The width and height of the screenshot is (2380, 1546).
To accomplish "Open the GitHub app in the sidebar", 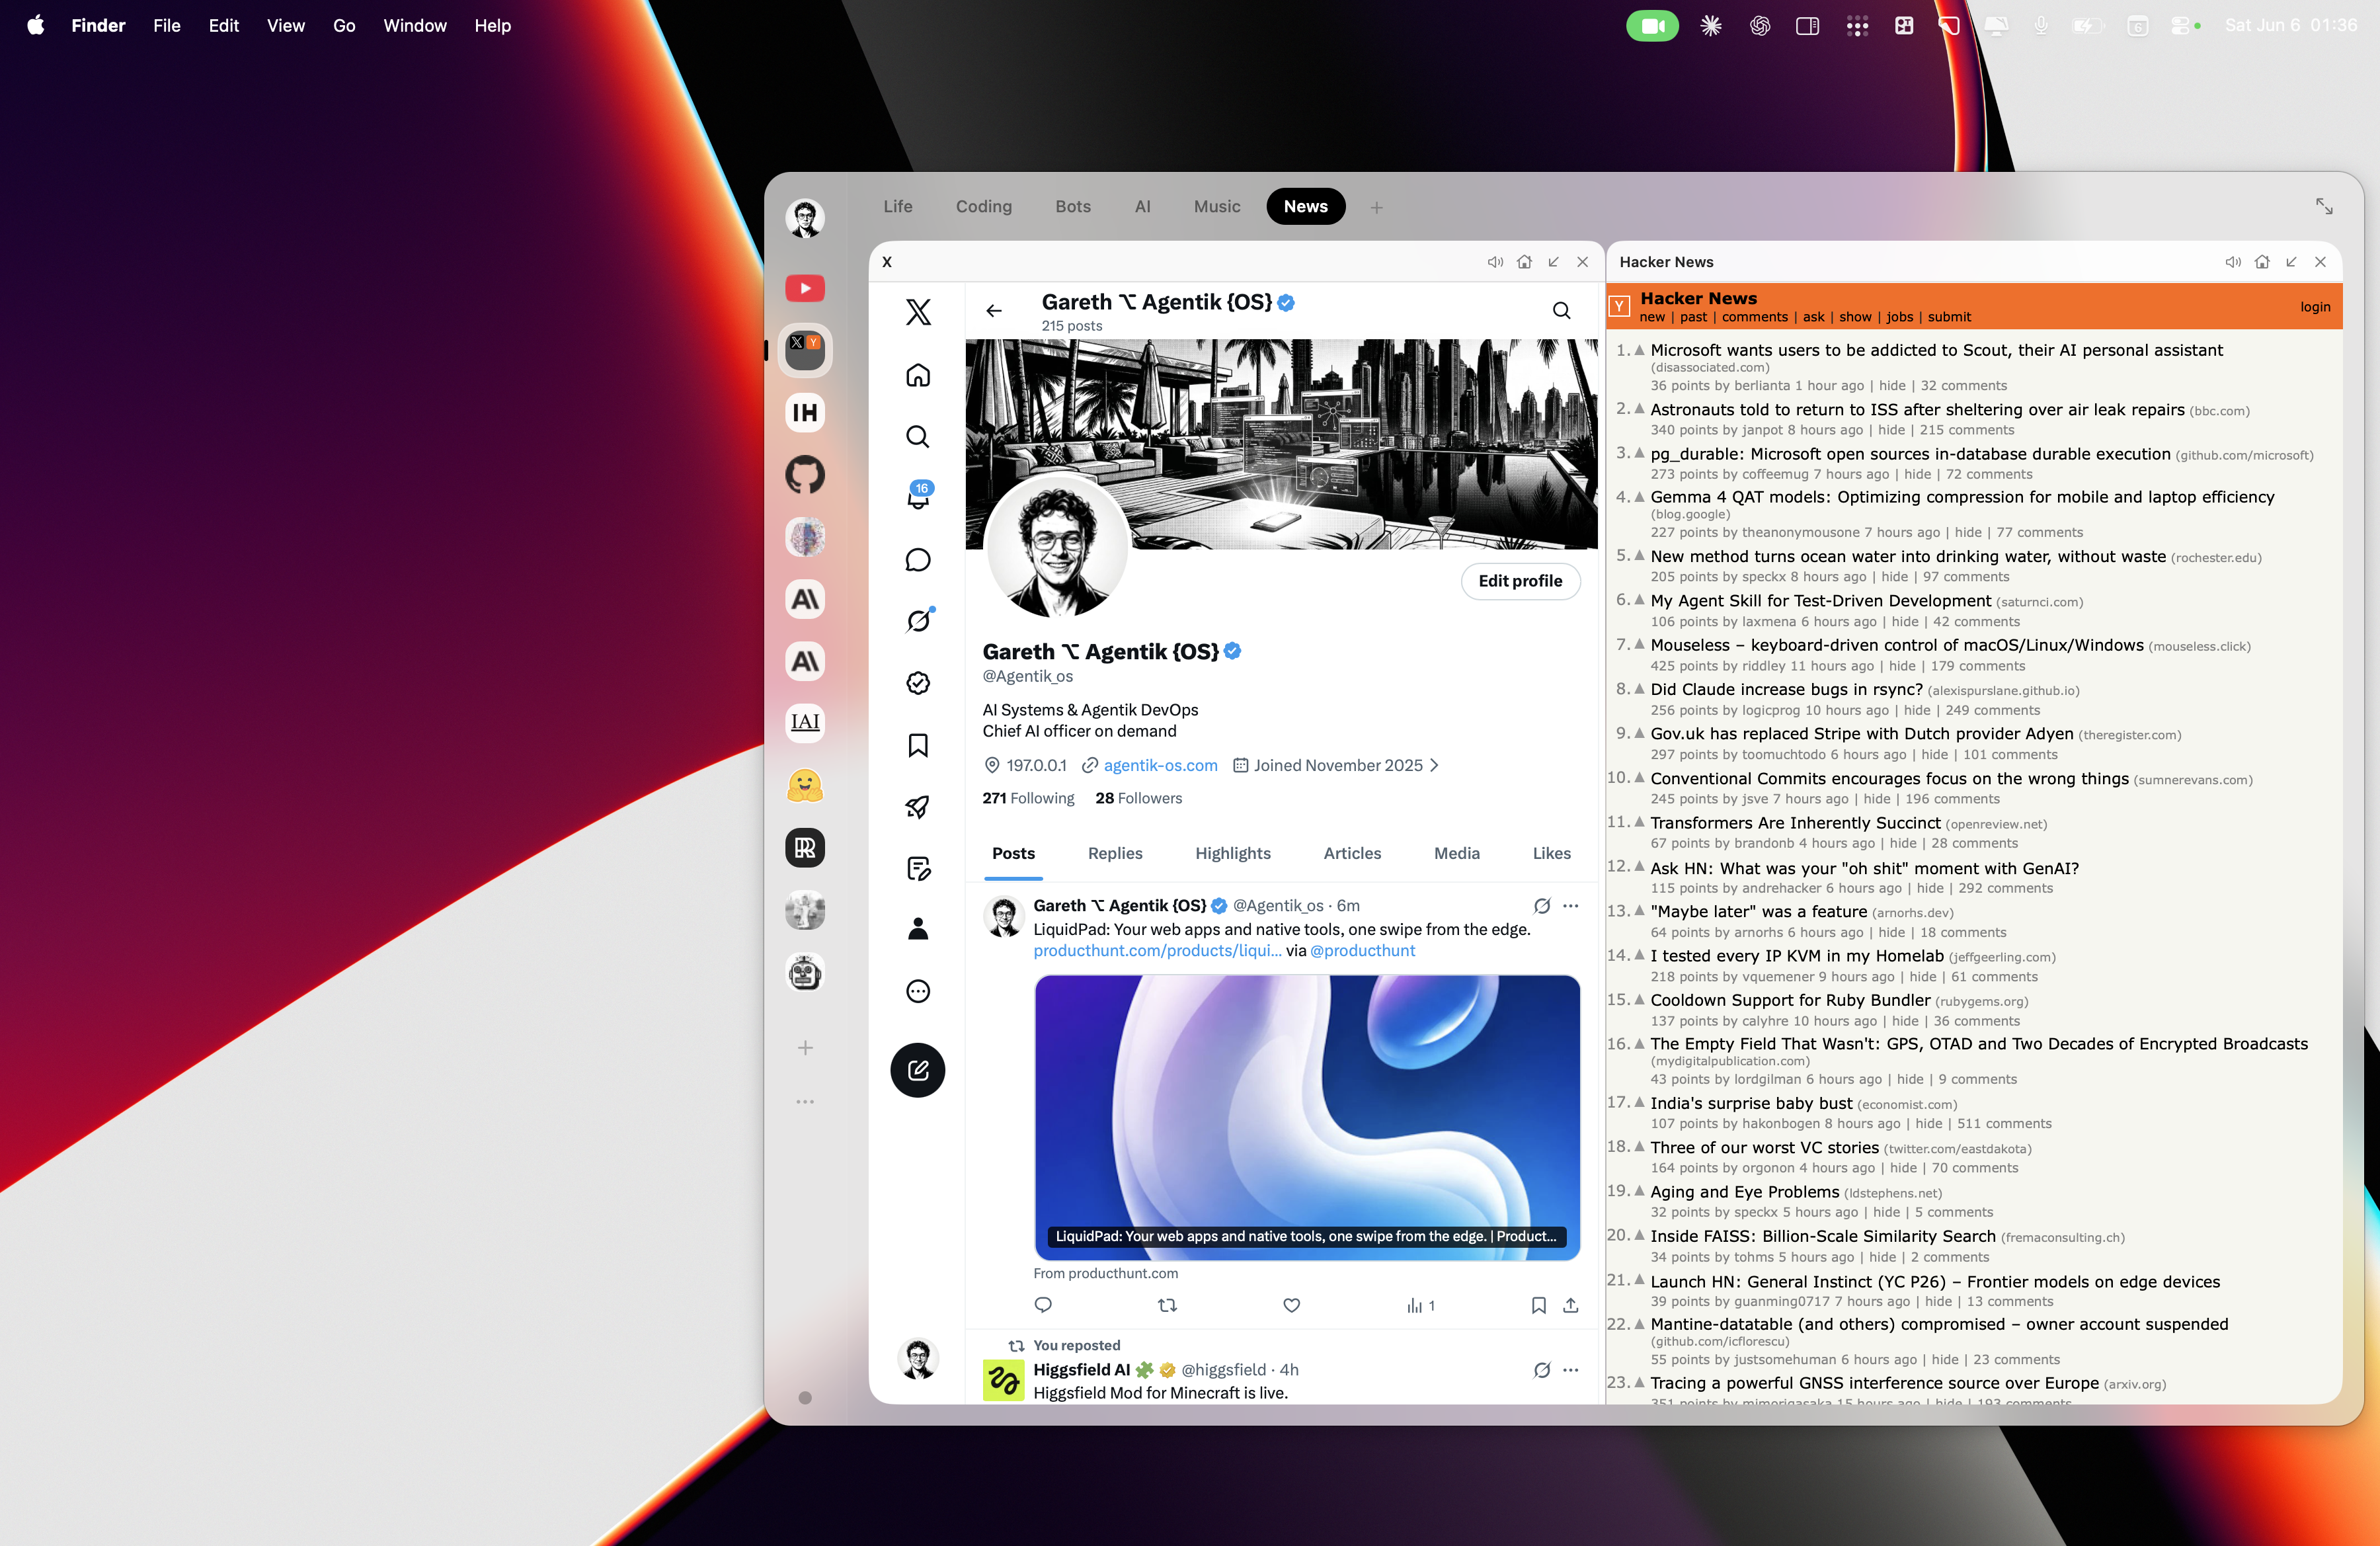I will coord(805,475).
